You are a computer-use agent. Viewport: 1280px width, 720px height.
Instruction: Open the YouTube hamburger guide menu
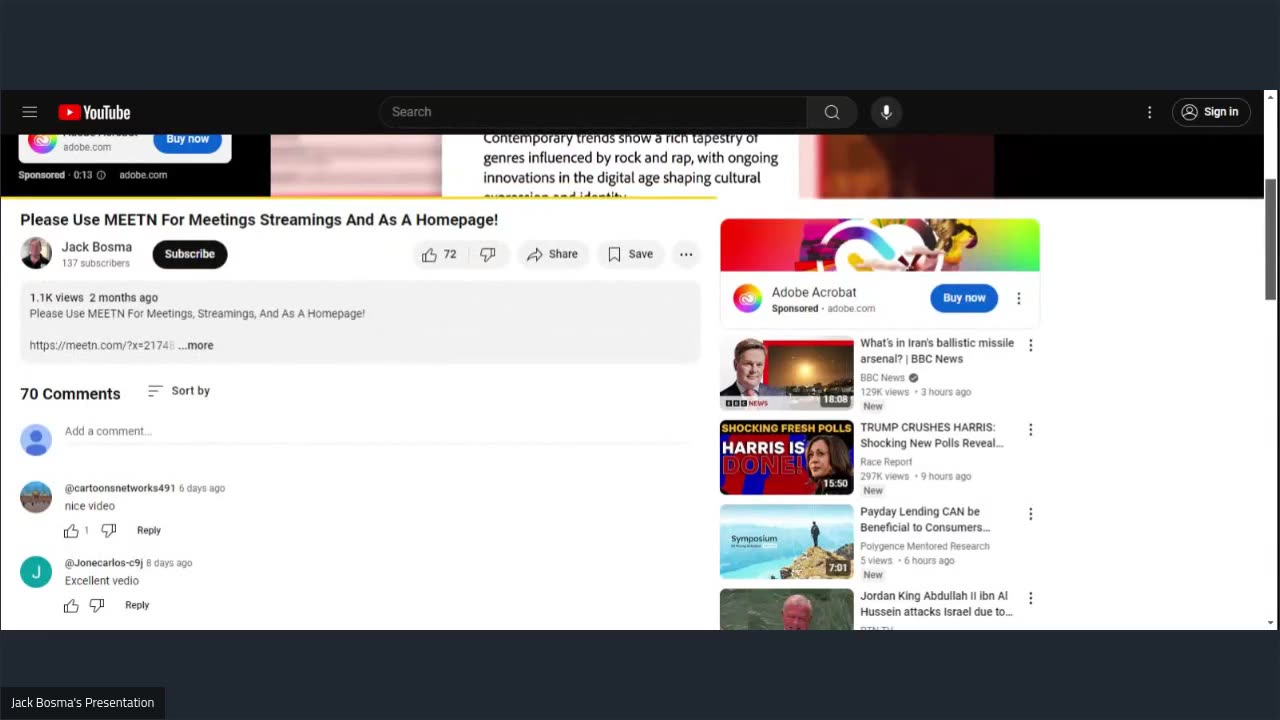tap(30, 112)
